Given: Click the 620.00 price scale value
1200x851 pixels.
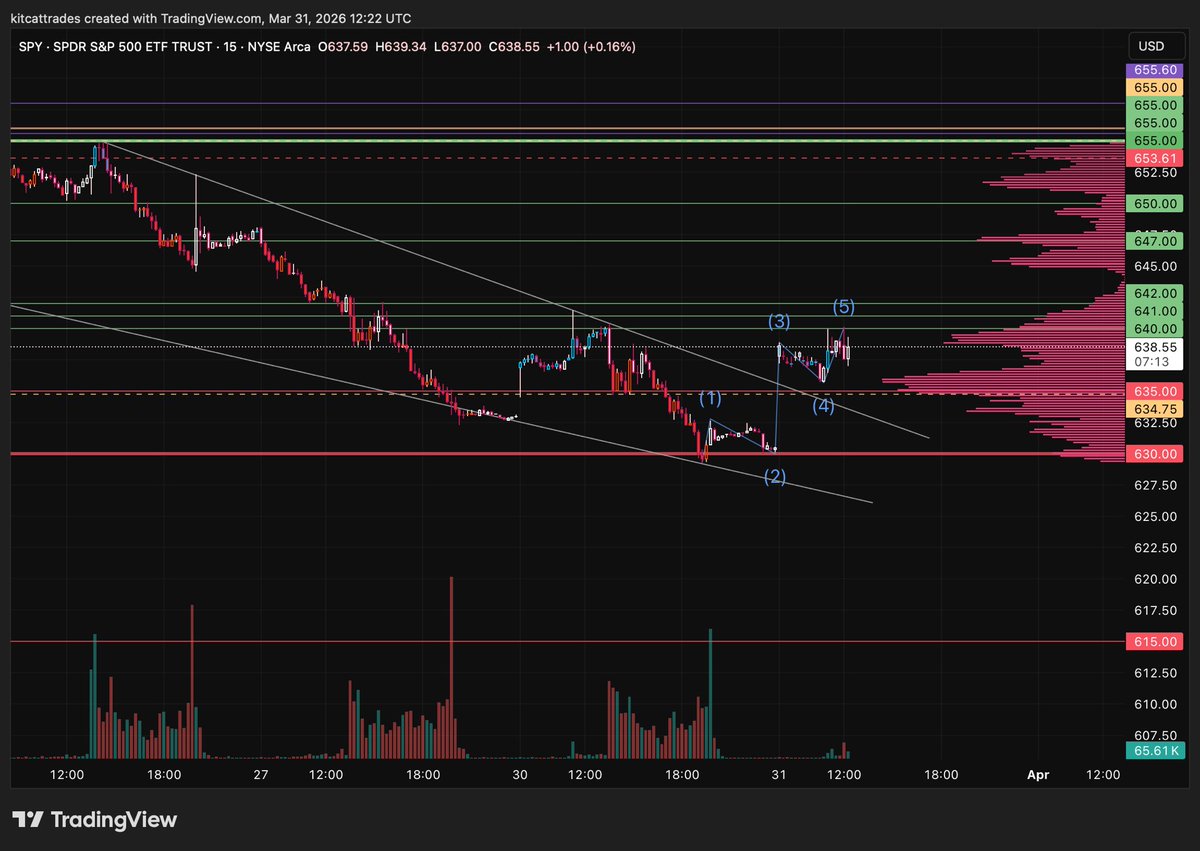Looking at the screenshot, I should tap(1154, 579).
